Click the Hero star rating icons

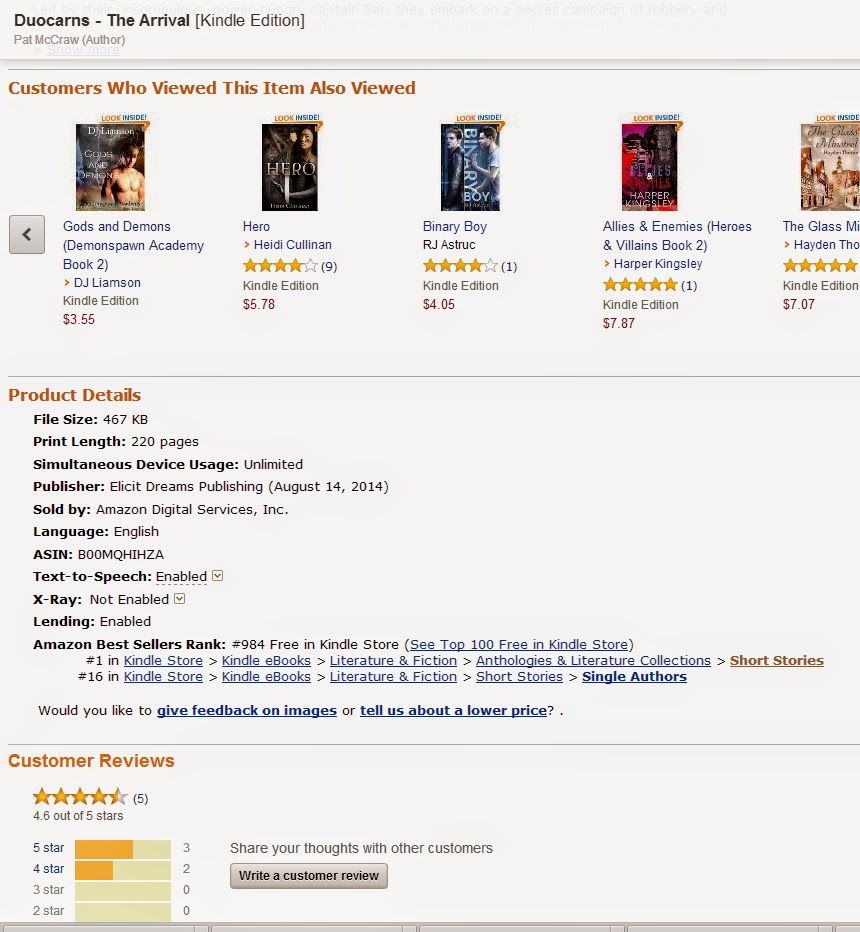point(281,266)
